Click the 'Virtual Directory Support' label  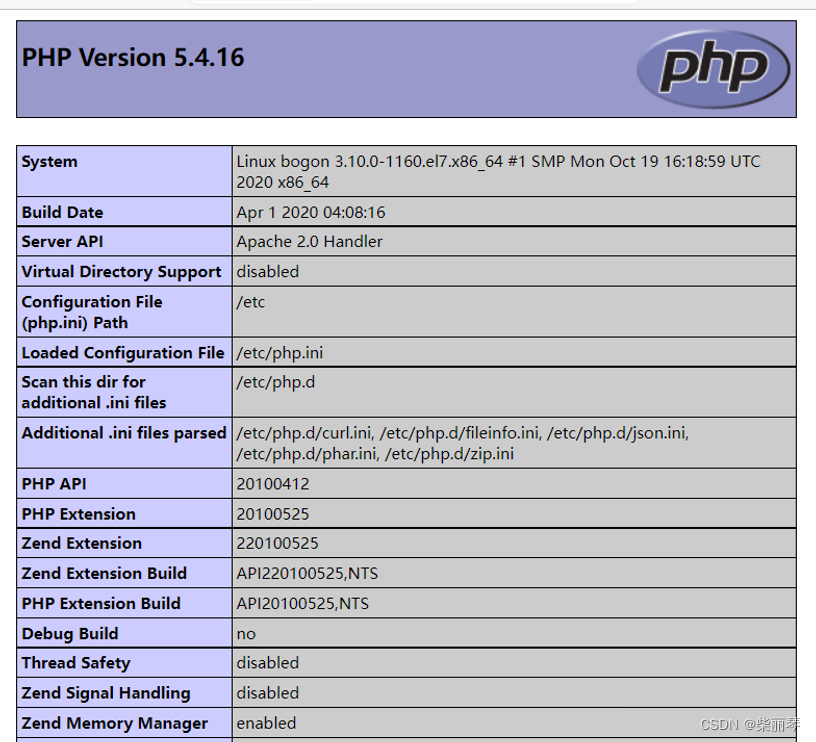(121, 272)
